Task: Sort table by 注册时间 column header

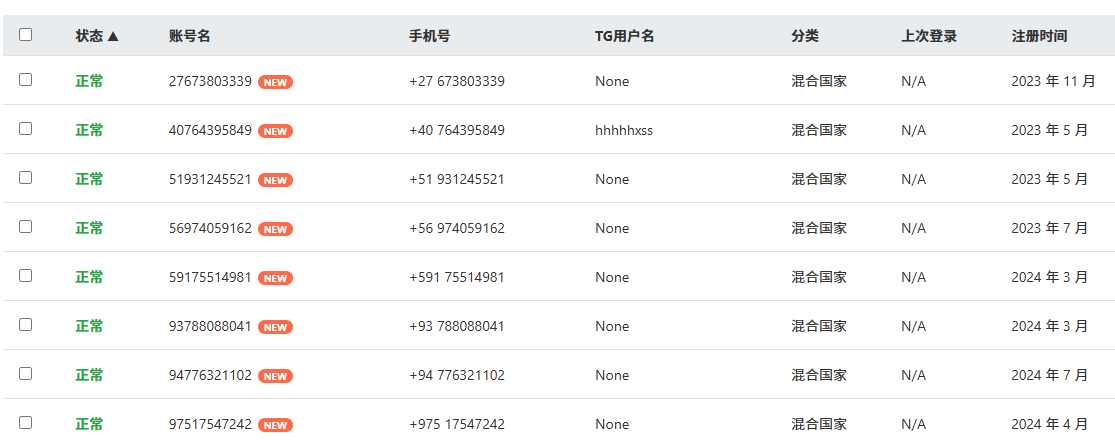Action: coord(1039,36)
